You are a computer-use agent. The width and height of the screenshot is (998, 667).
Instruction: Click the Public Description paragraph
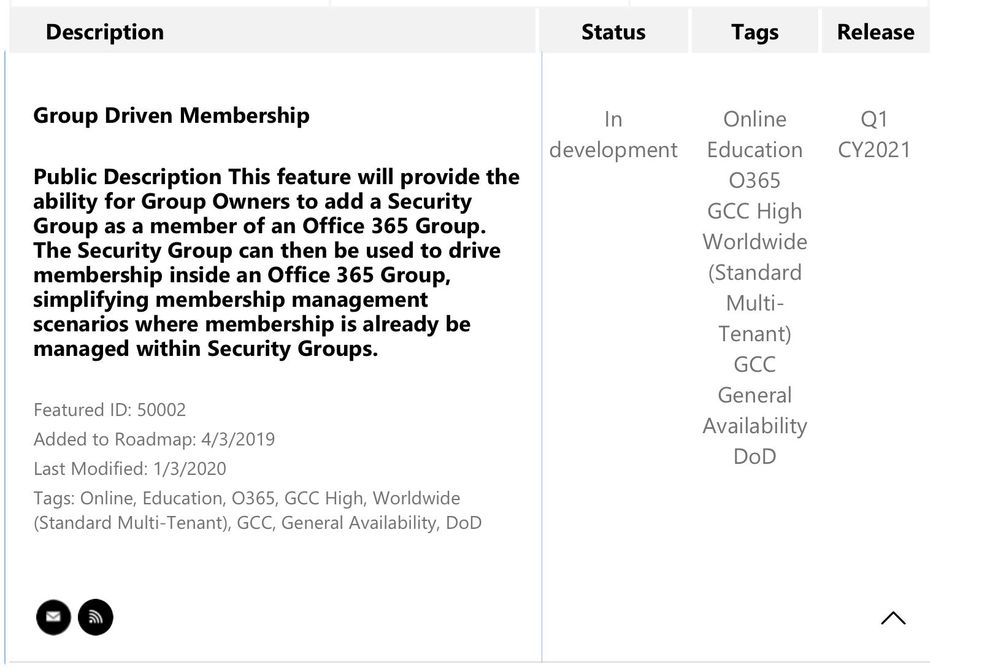click(276, 262)
